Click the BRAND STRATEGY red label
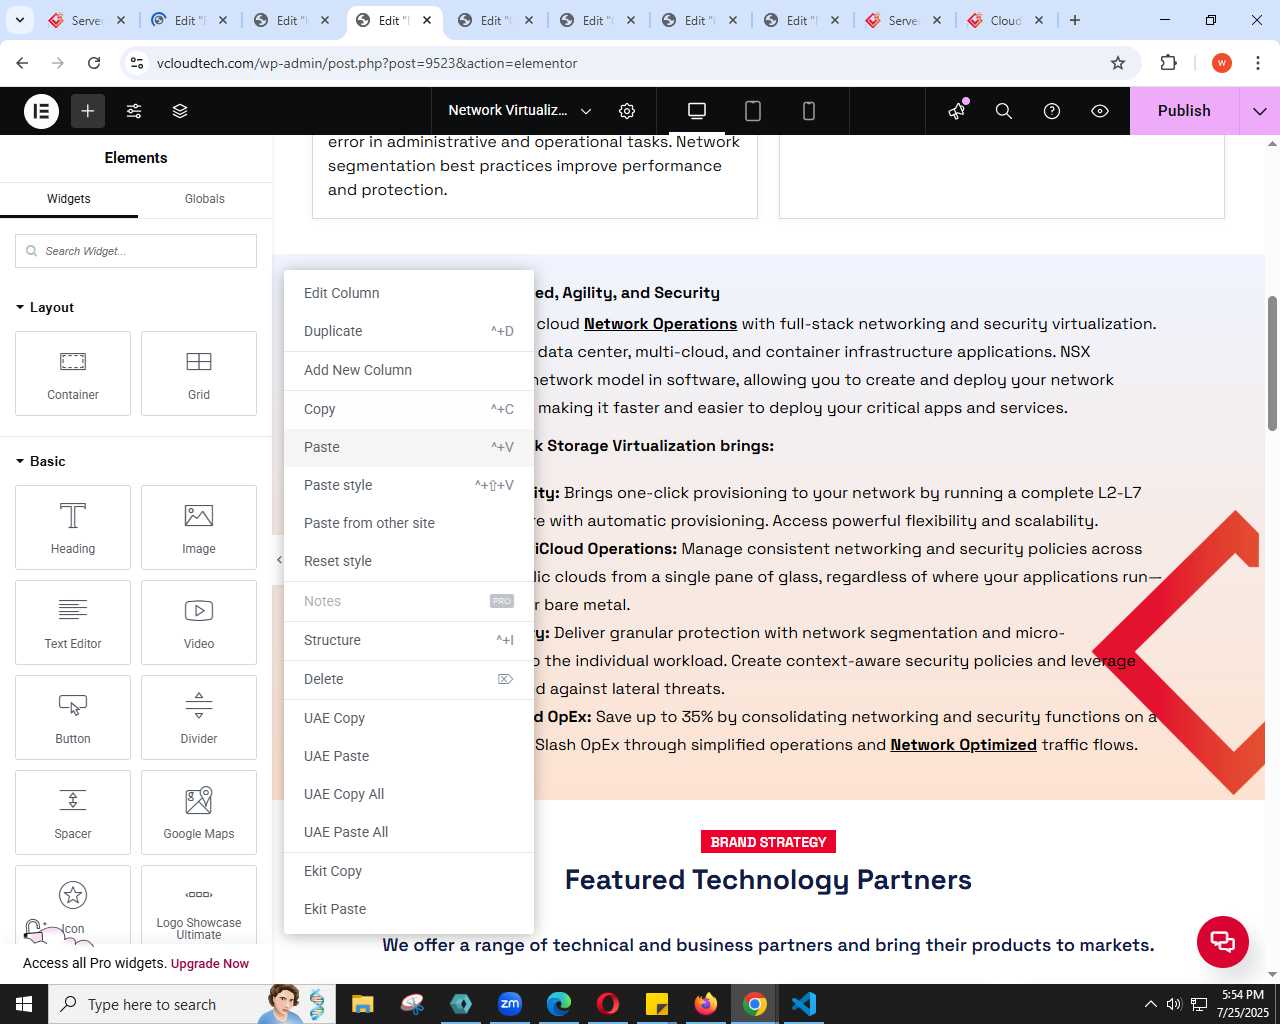1280x1024 pixels. 768,842
